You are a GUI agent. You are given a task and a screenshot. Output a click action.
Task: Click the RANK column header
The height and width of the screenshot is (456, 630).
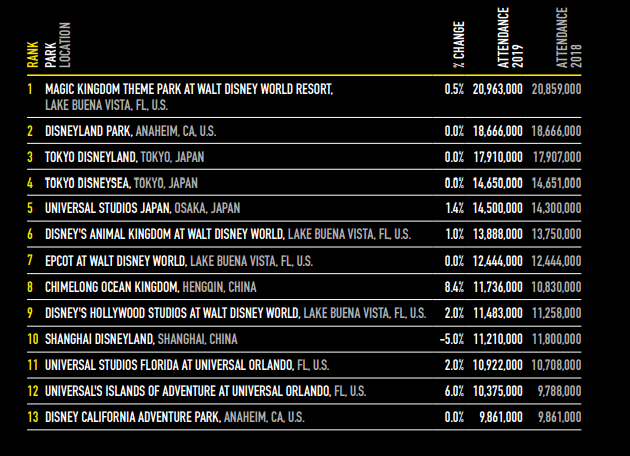click(x=33, y=54)
